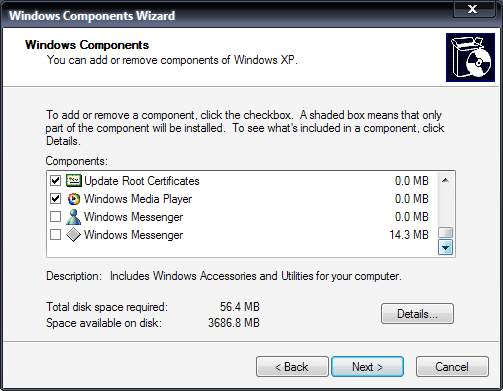The image size is (503, 391).
Task: Click the Windows Messenger person icon
Action: (x=73, y=217)
